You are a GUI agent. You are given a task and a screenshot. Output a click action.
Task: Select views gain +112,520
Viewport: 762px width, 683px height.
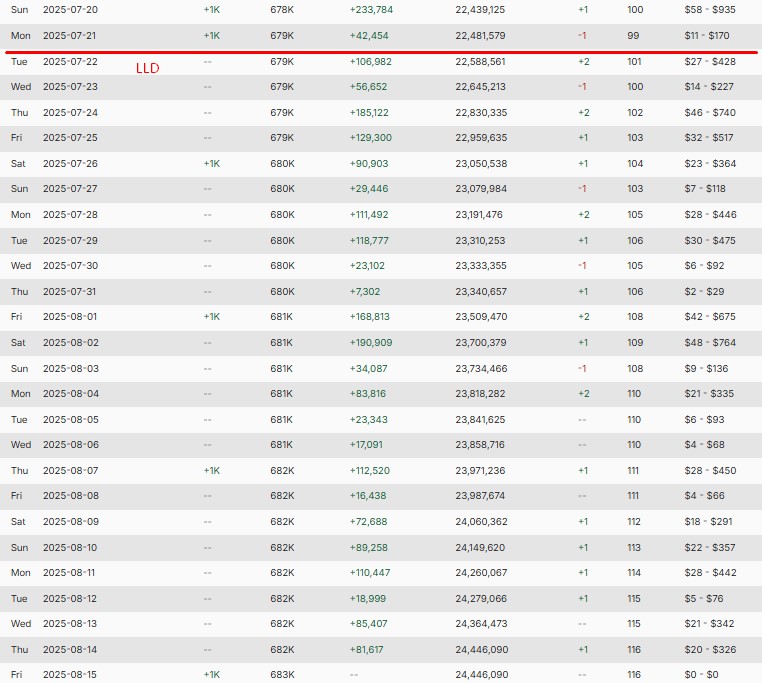[x=370, y=471]
